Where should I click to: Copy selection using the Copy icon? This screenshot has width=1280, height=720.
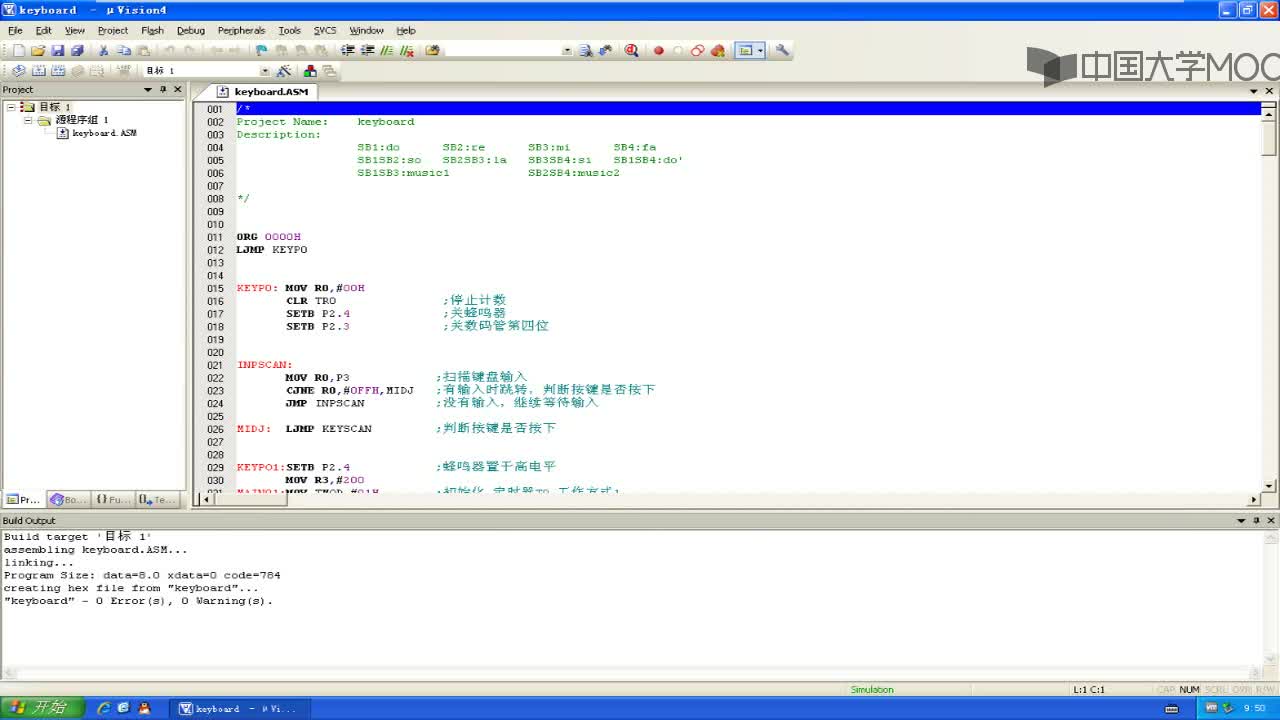[124, 51]
